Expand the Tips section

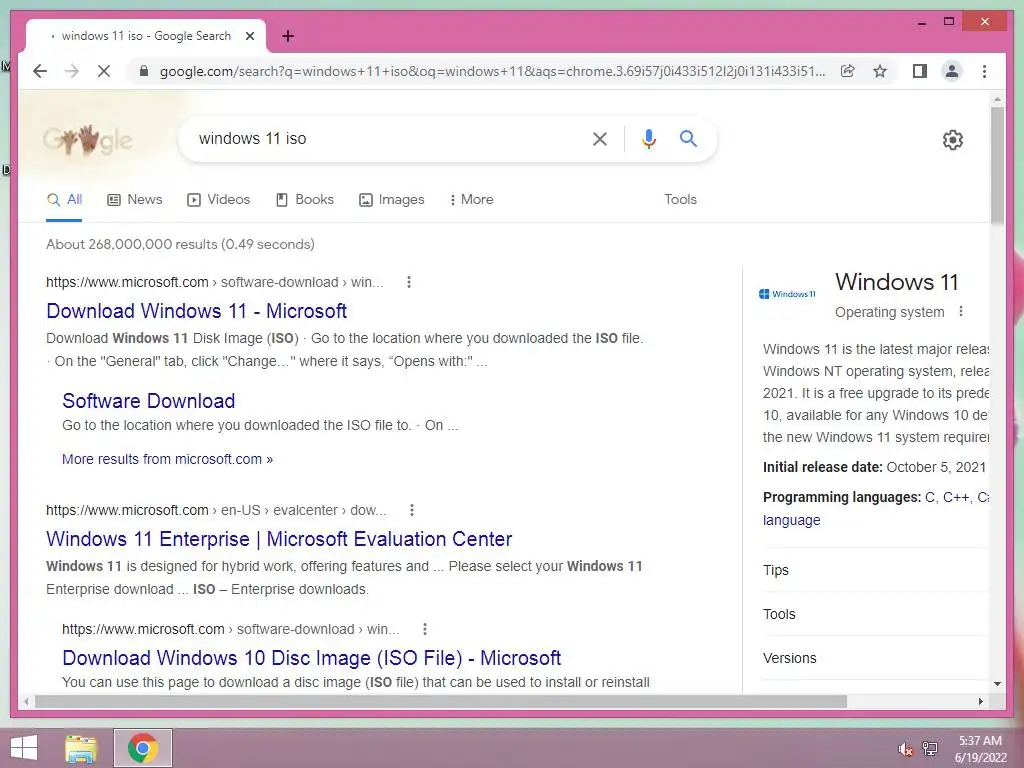click(x=875, y=570)
